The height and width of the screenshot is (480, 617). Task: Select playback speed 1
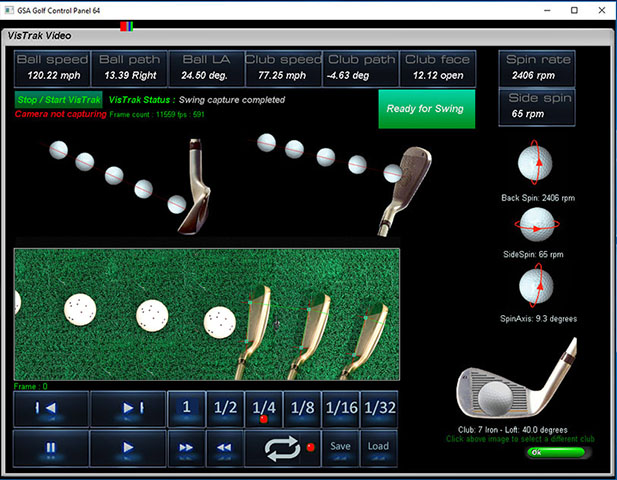pyautogui.click(x=186, y=409)
